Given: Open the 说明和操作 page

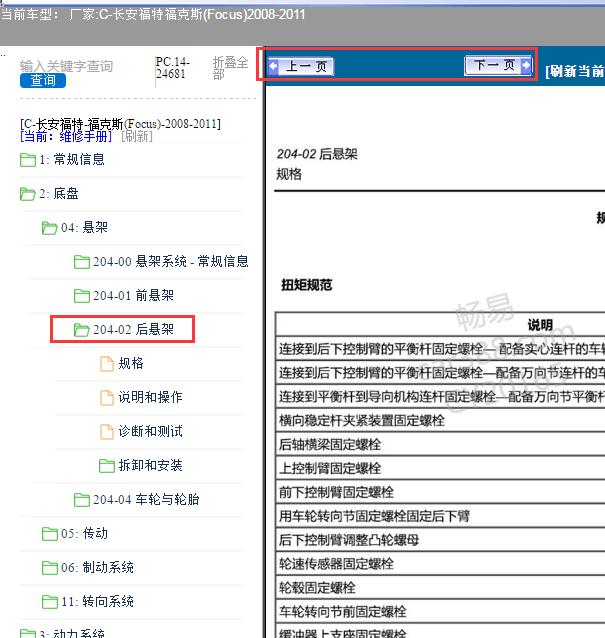Looking at the screenshot, I should click(150, 398).
